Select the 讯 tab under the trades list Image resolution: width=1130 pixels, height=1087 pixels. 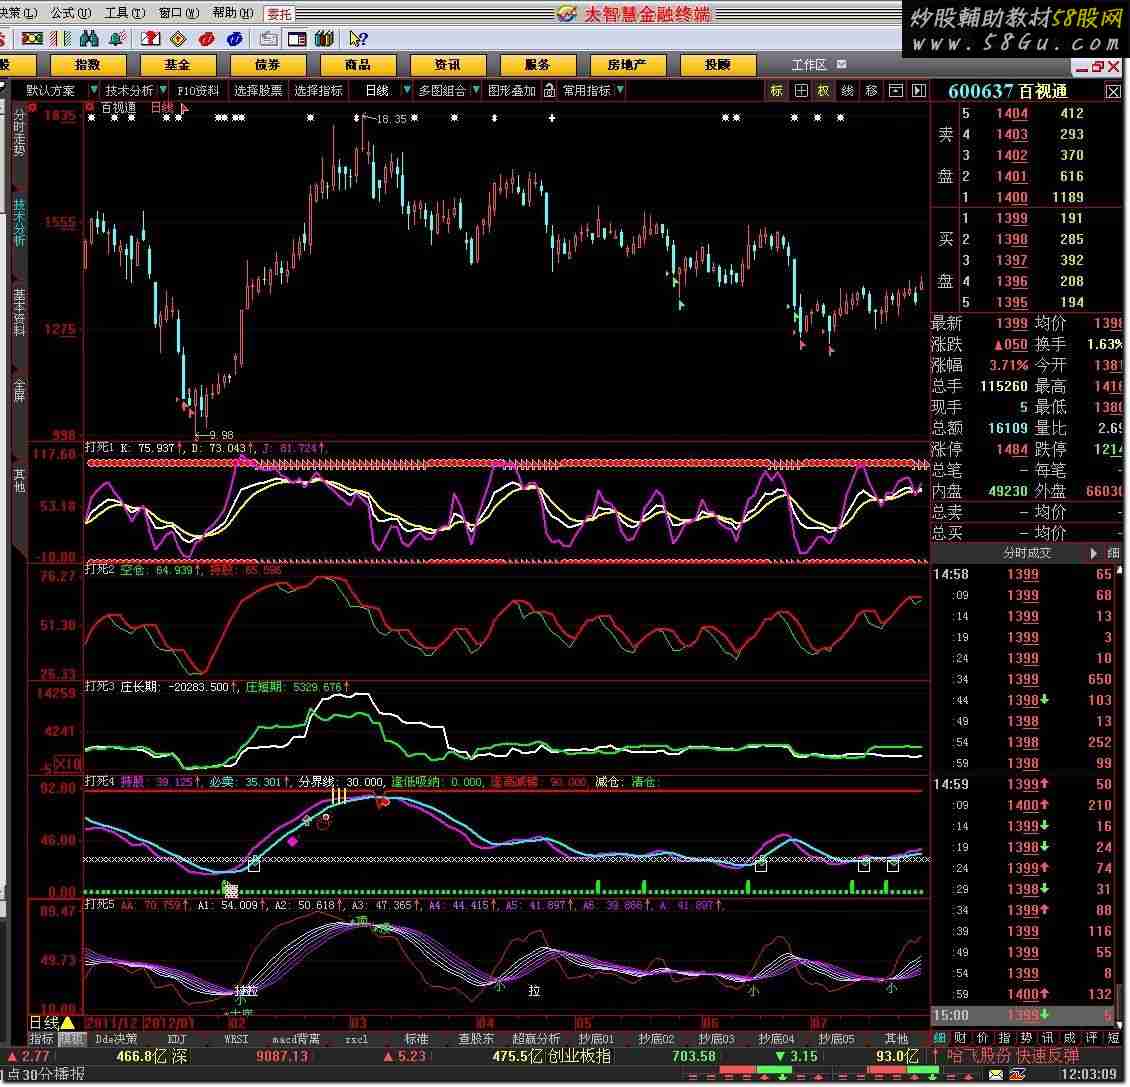[x=1048, y=1038]
